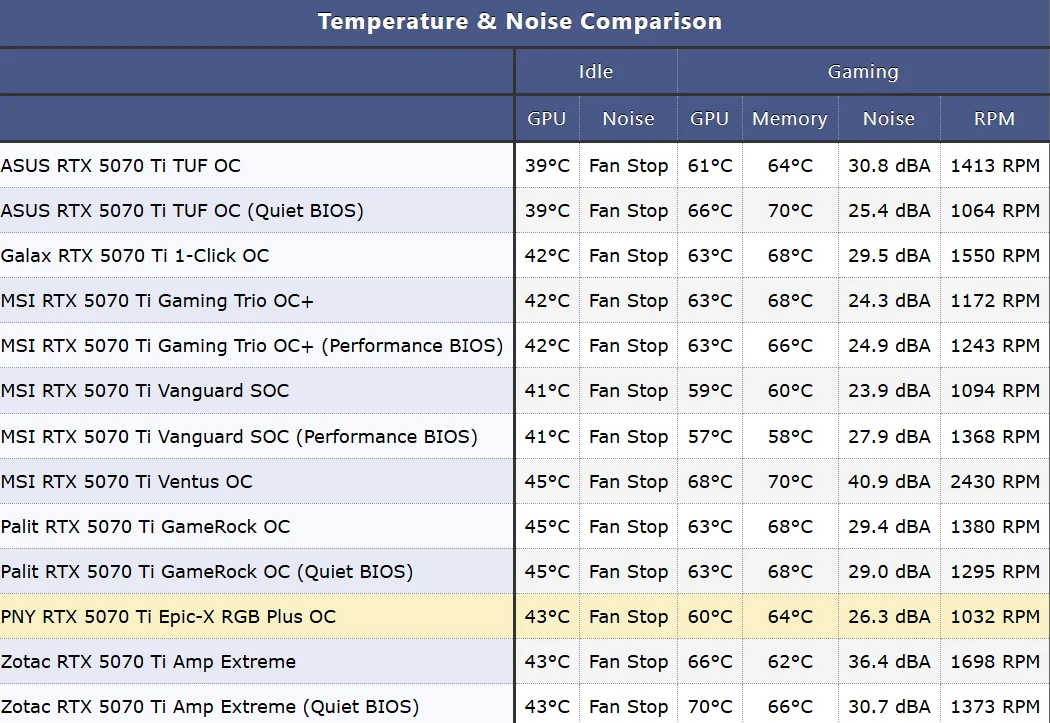
Task: Click the 2430 RPM cell
Action: pyautogui.click(x=995, y=482)
